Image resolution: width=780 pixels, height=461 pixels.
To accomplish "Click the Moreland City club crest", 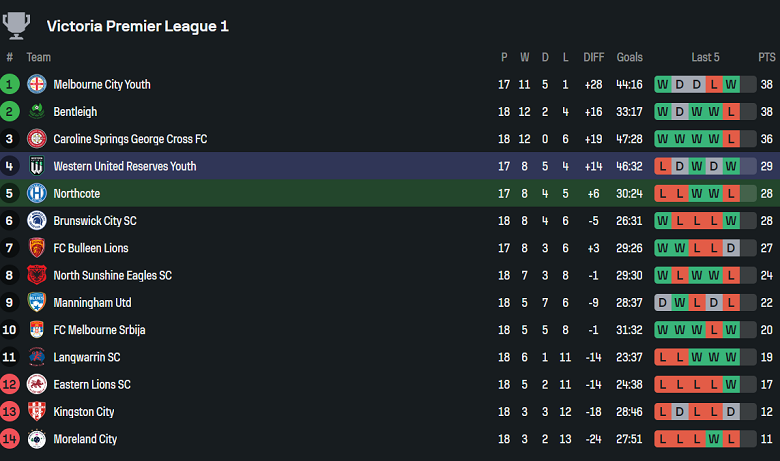I will [x=37, y=439].
